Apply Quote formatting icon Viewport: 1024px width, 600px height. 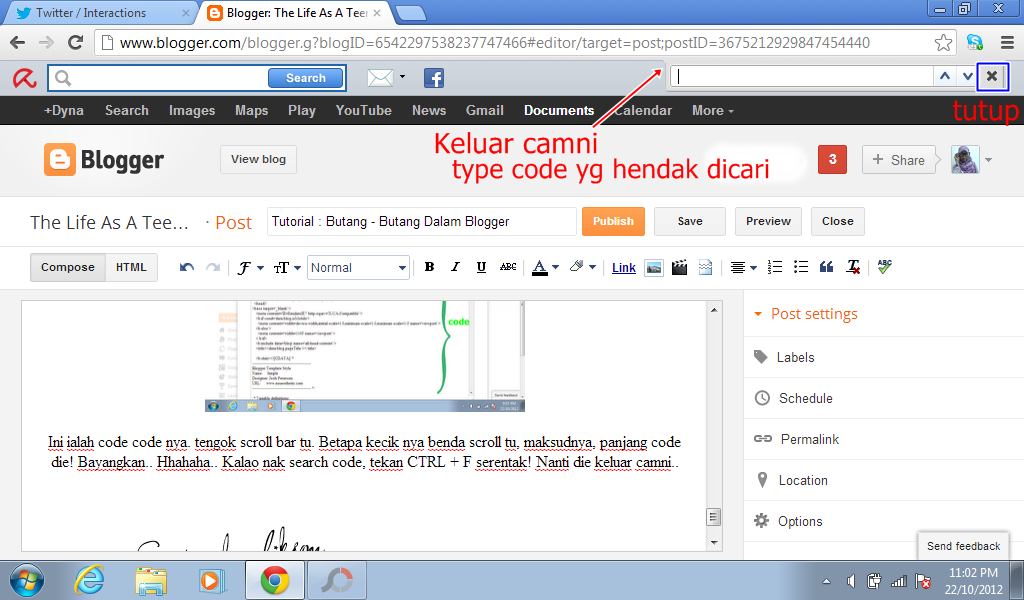coord(826,267)
